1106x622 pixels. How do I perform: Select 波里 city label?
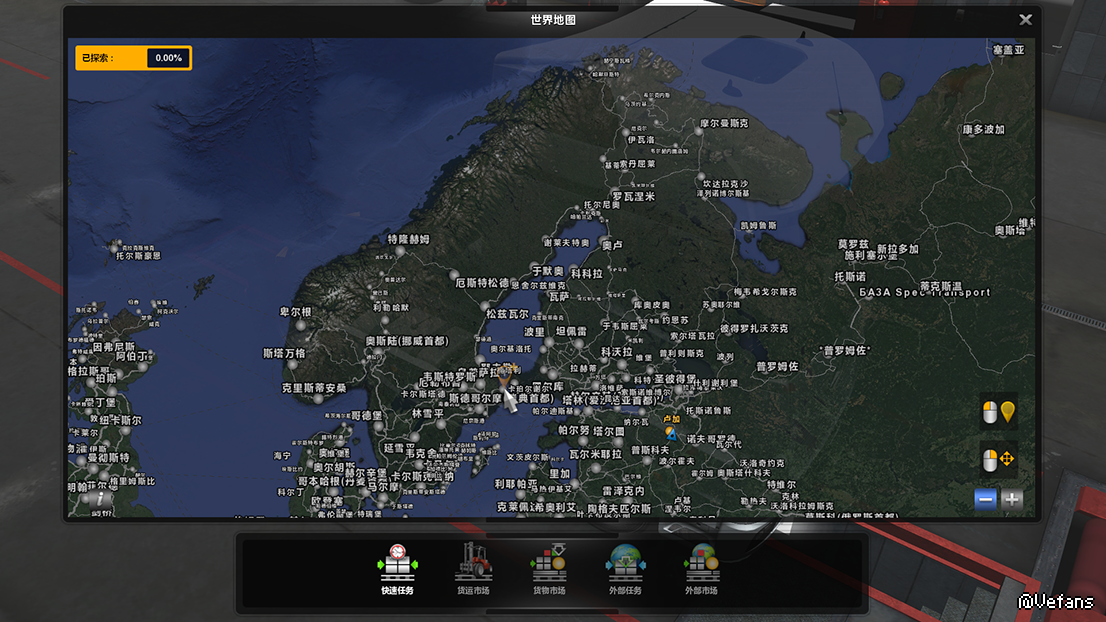click(534, 331)
